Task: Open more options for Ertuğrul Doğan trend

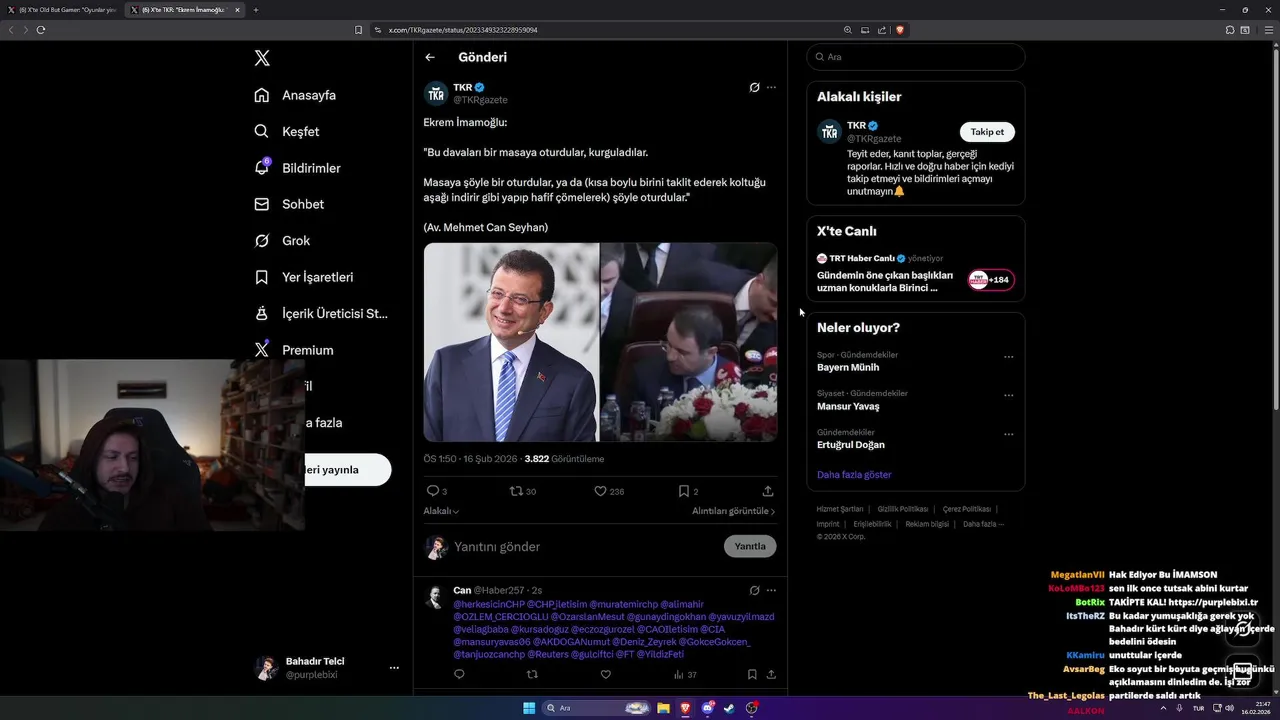Action: pos(1008,434)
